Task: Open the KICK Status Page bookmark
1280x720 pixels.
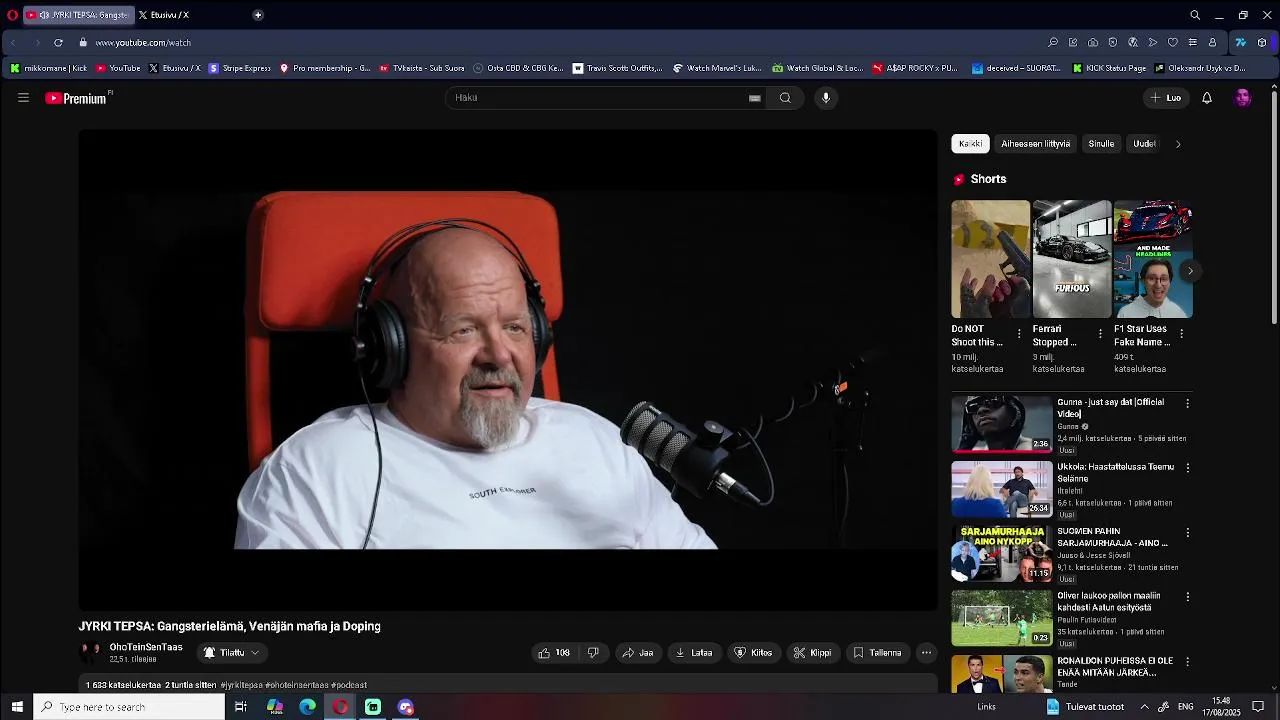Action: pyautogui.click(x=1109, y=68)
